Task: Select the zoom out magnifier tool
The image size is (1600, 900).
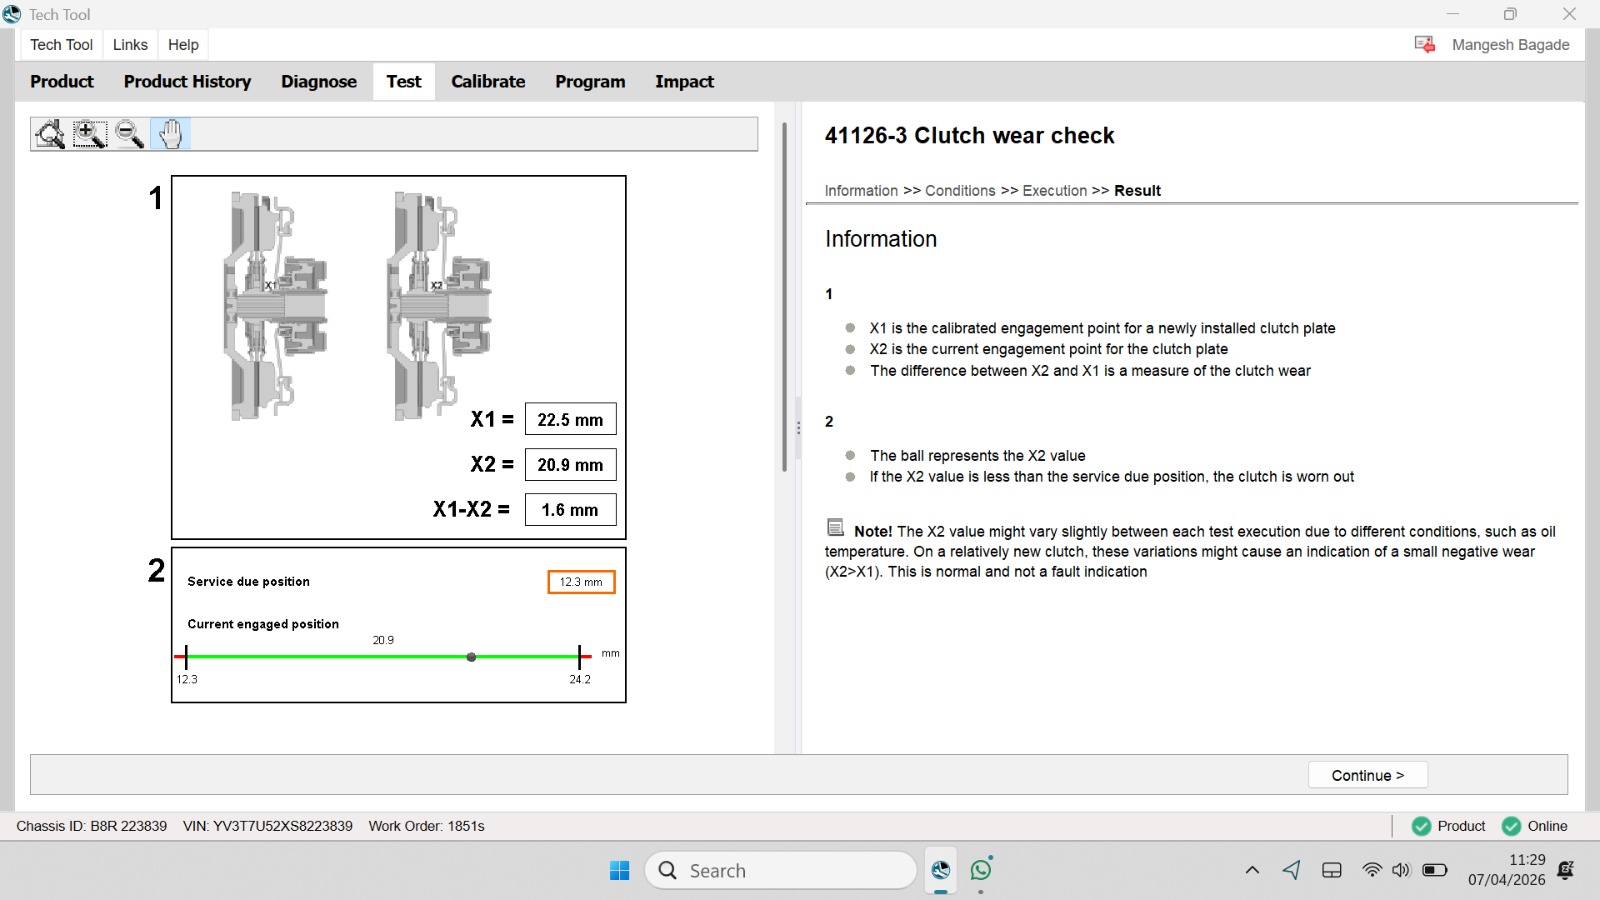Action: coord(130,134)
